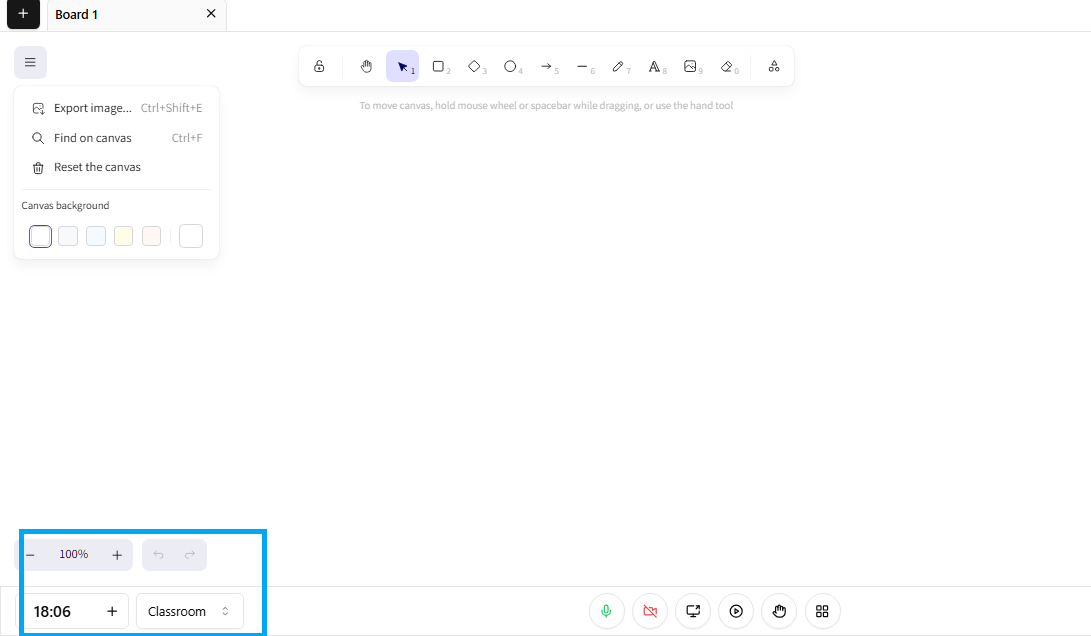Switch to the Board 1 tab

(x=77, y=14)
